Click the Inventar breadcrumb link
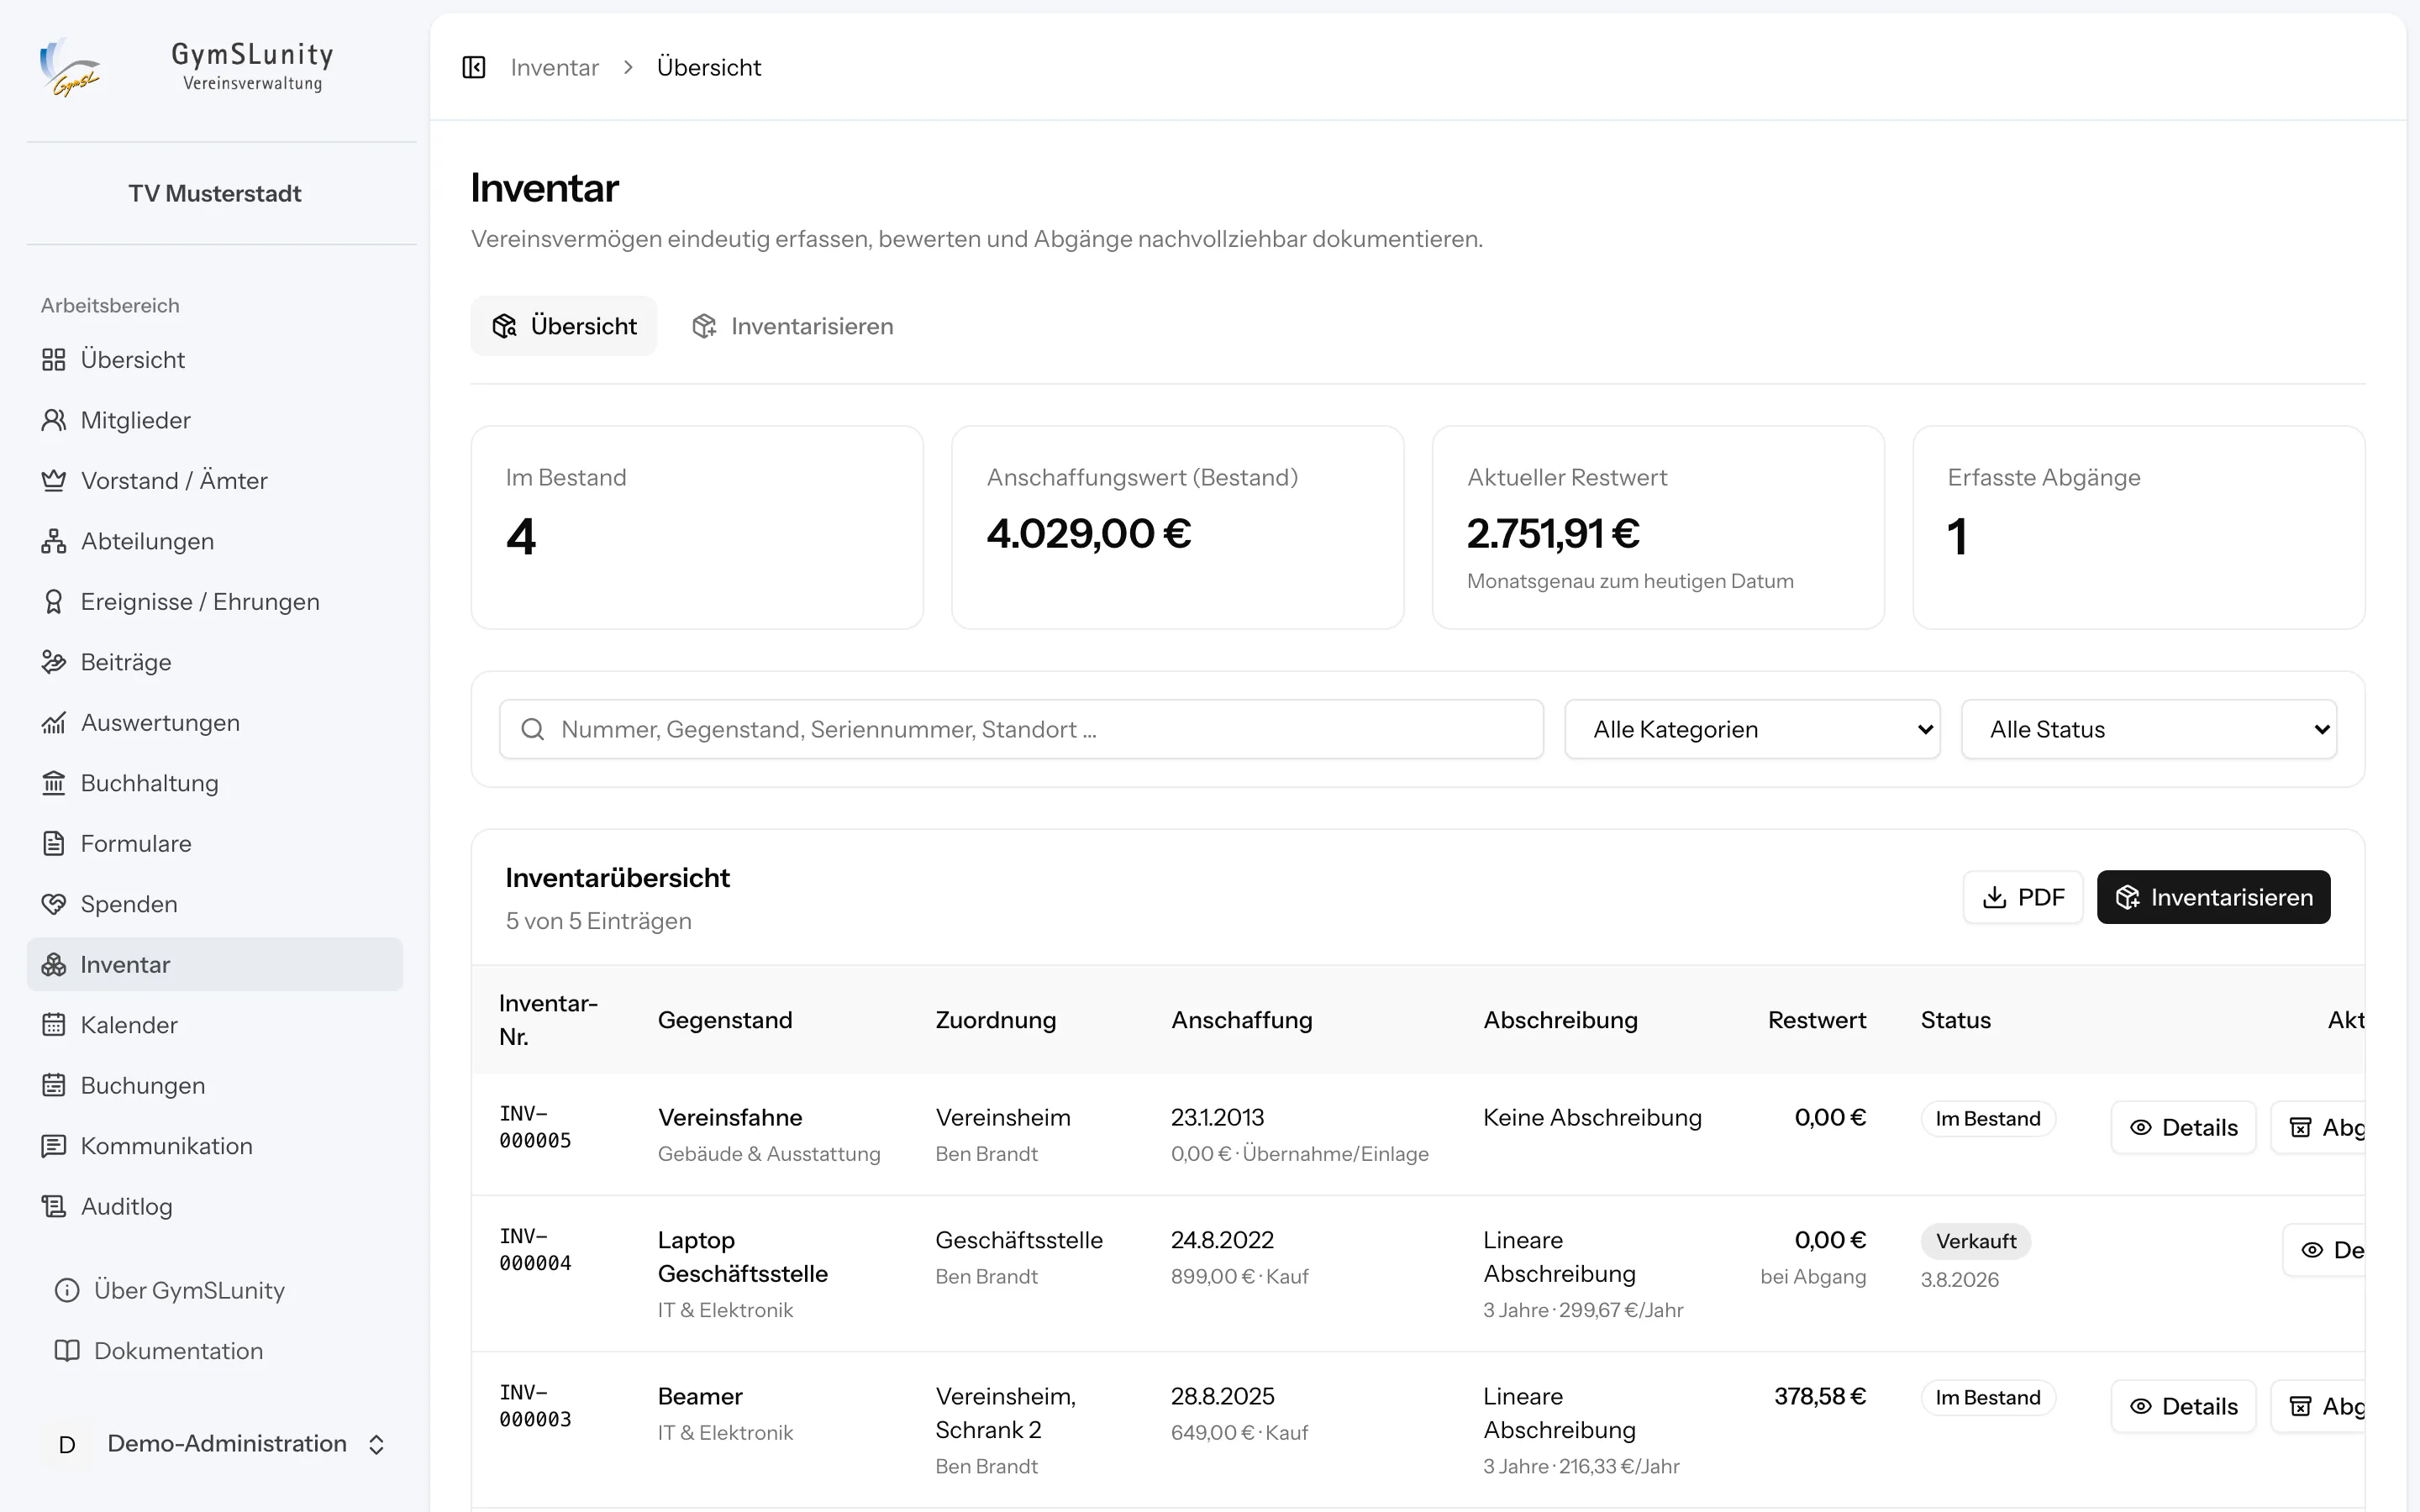Viewport: 2420px width, 1512px height. 554,67
